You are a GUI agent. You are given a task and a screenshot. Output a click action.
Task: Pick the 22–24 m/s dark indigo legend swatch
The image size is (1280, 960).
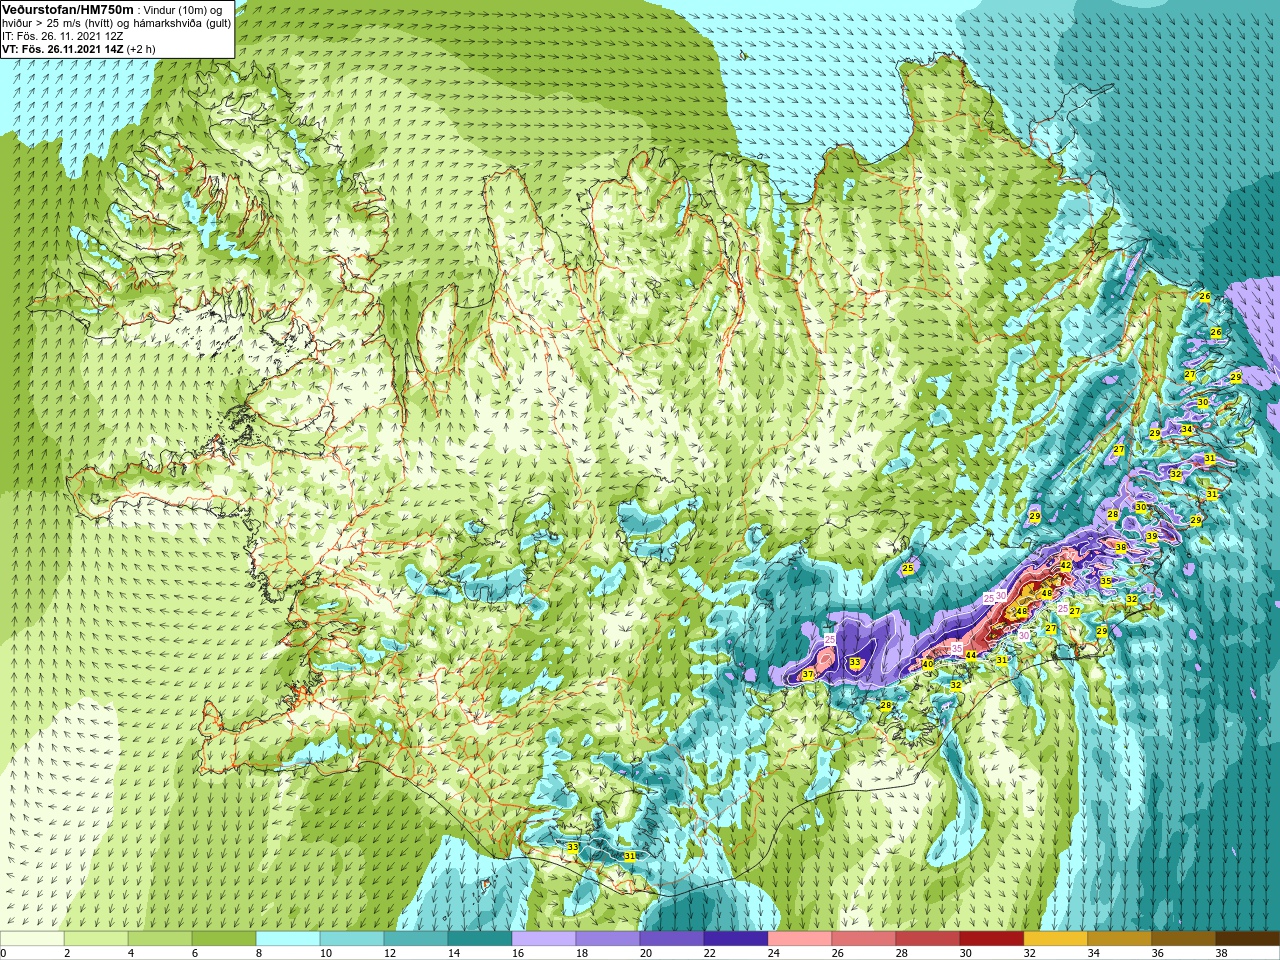(736, 939)
